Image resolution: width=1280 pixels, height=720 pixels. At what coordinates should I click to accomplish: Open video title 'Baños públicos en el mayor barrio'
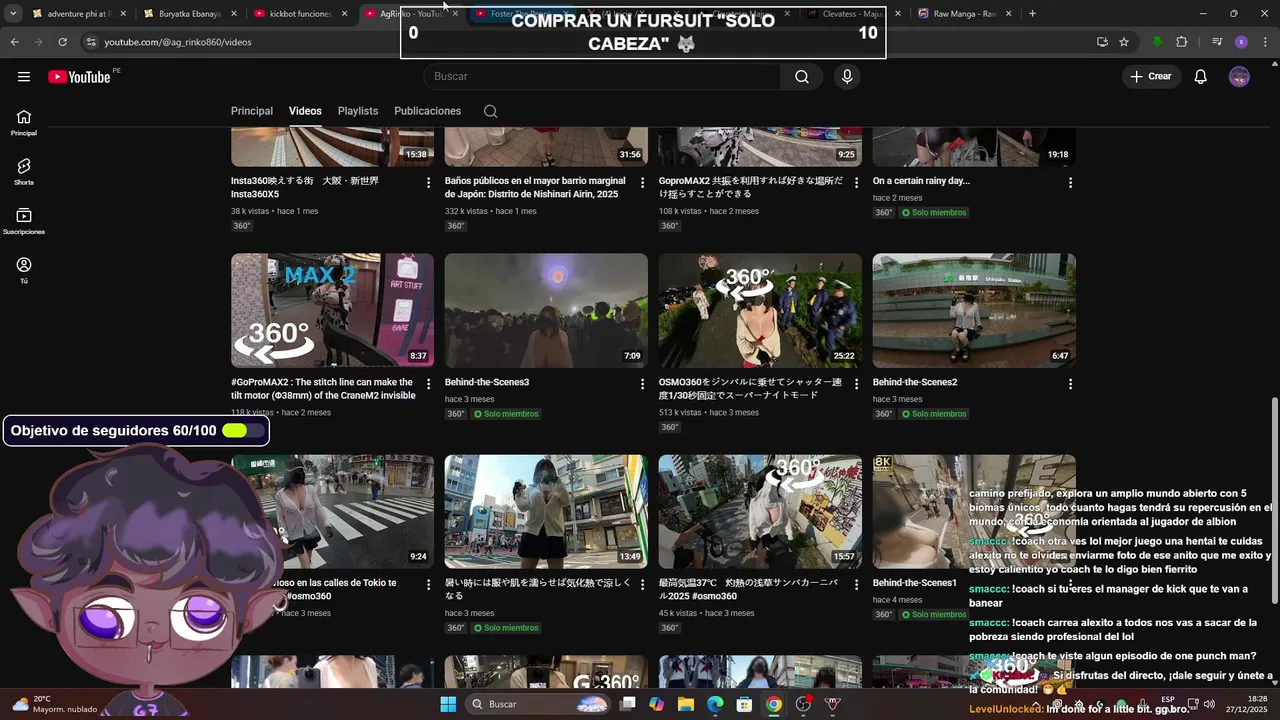pyautogui.click(x=535, y=188)
